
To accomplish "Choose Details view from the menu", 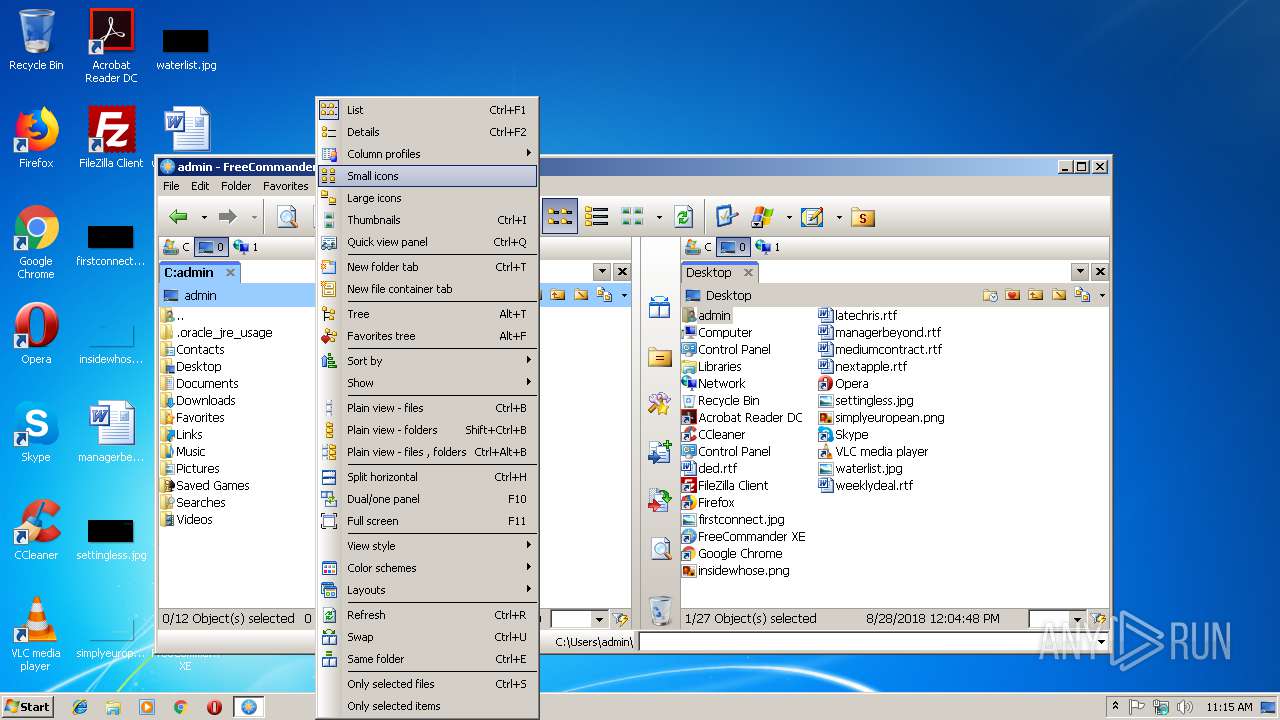I will coord(428,132).
